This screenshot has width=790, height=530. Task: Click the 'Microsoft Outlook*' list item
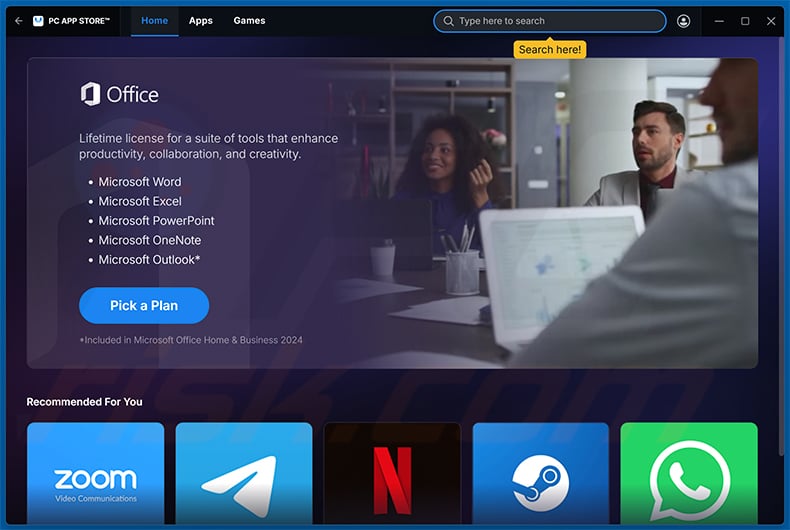pyautogui.click(x=149, y=260)
